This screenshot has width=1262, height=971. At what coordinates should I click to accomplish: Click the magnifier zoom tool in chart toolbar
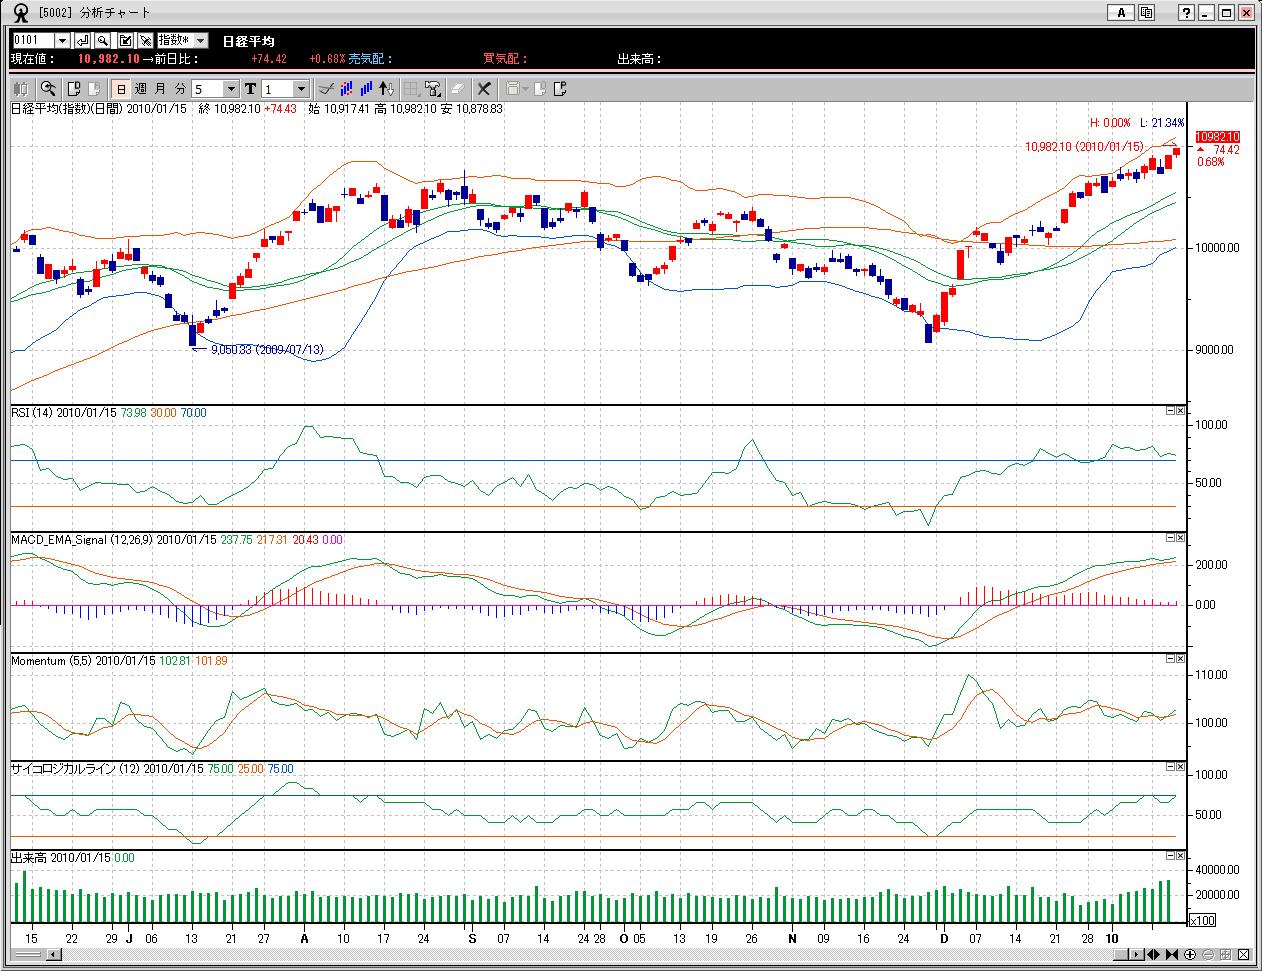pyautogui.click(x=48, y=89)
